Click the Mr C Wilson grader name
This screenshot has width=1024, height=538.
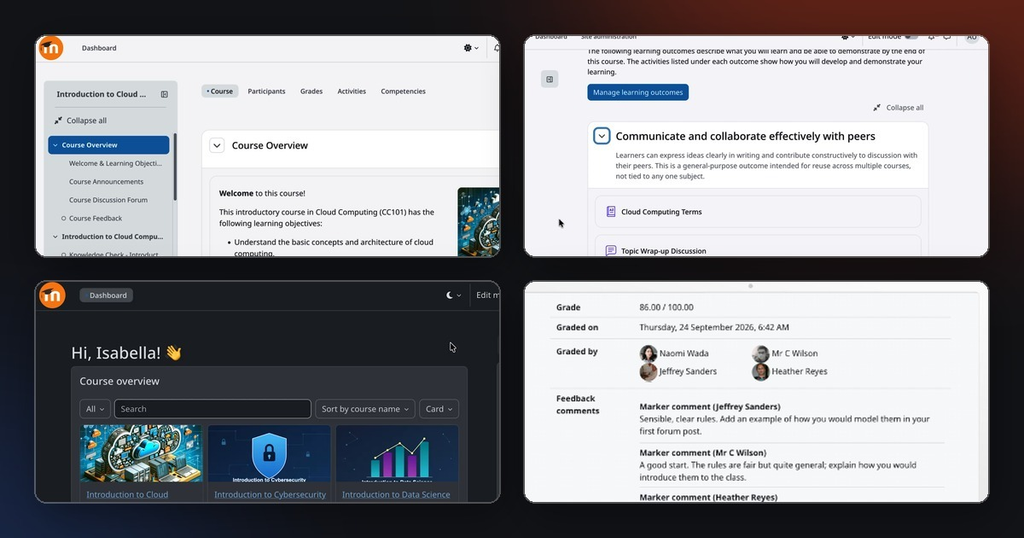(x=795, y=353)
